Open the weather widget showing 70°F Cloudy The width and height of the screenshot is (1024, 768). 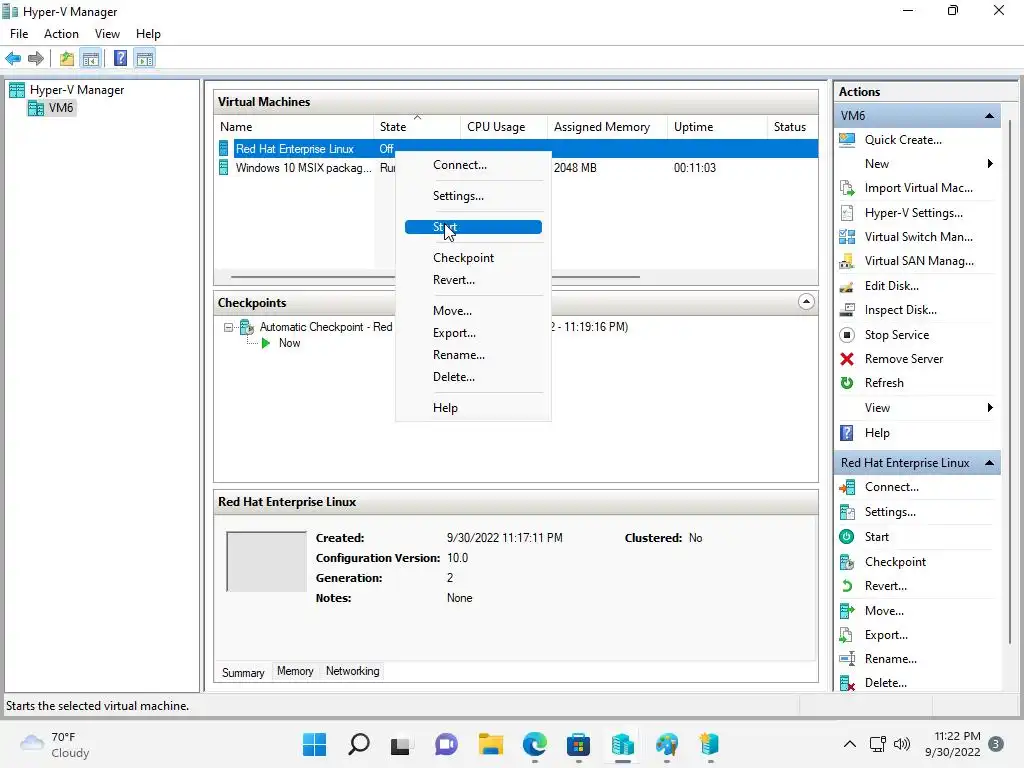tap(54, 744)
